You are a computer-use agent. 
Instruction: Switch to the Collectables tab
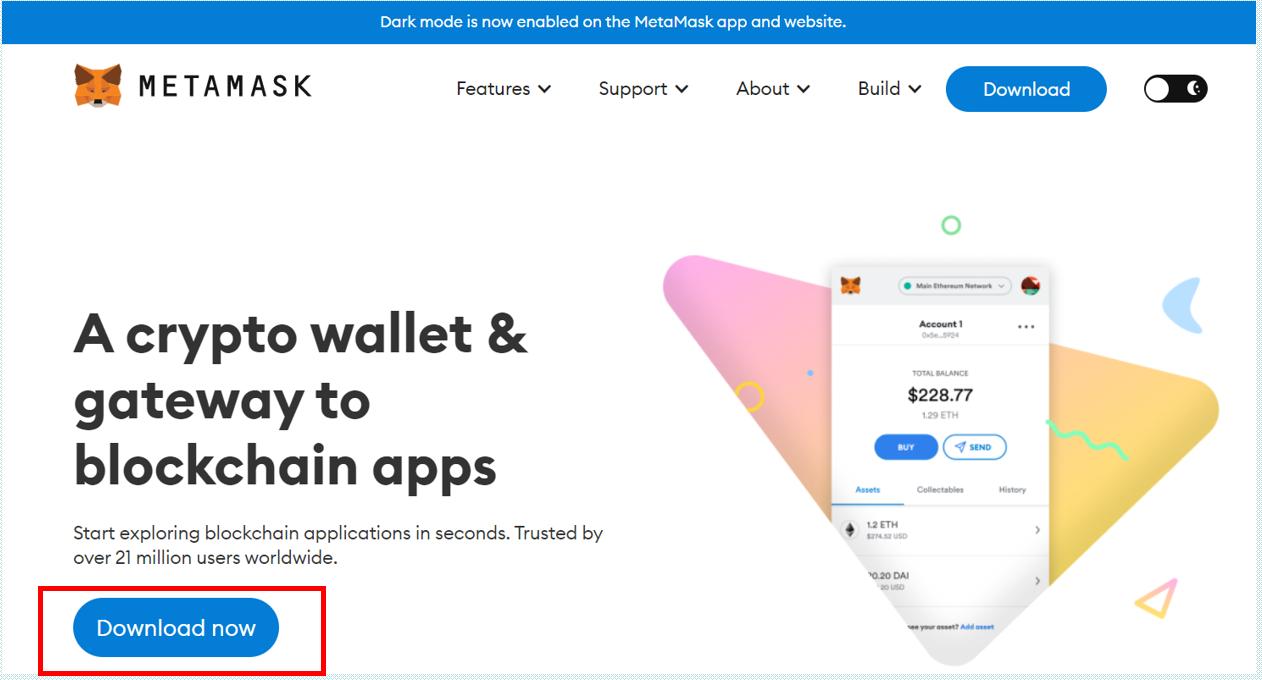point(940,490)
